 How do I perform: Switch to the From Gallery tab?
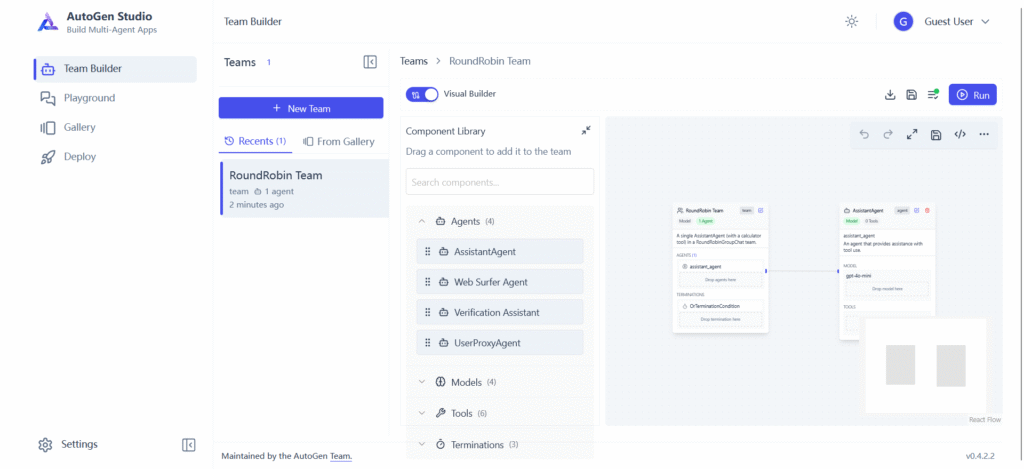point(338,141)
